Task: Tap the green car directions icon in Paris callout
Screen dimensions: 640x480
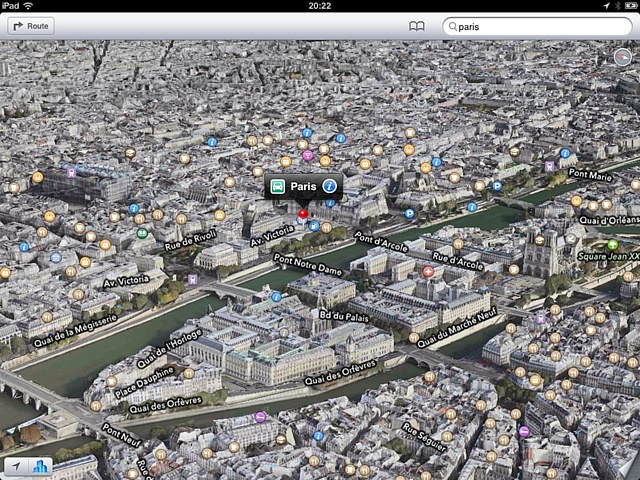Action: click(278, 187)
